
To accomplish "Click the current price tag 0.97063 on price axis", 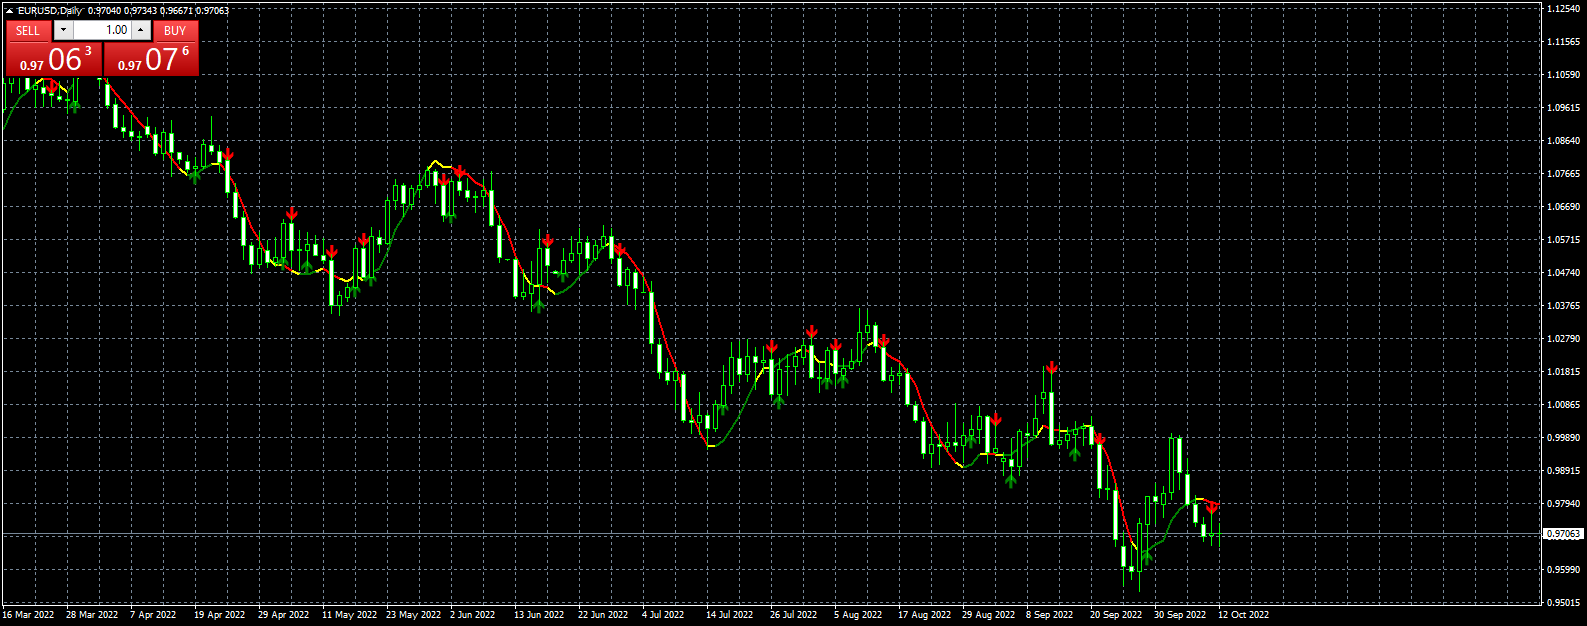I will pos(1563,535).
